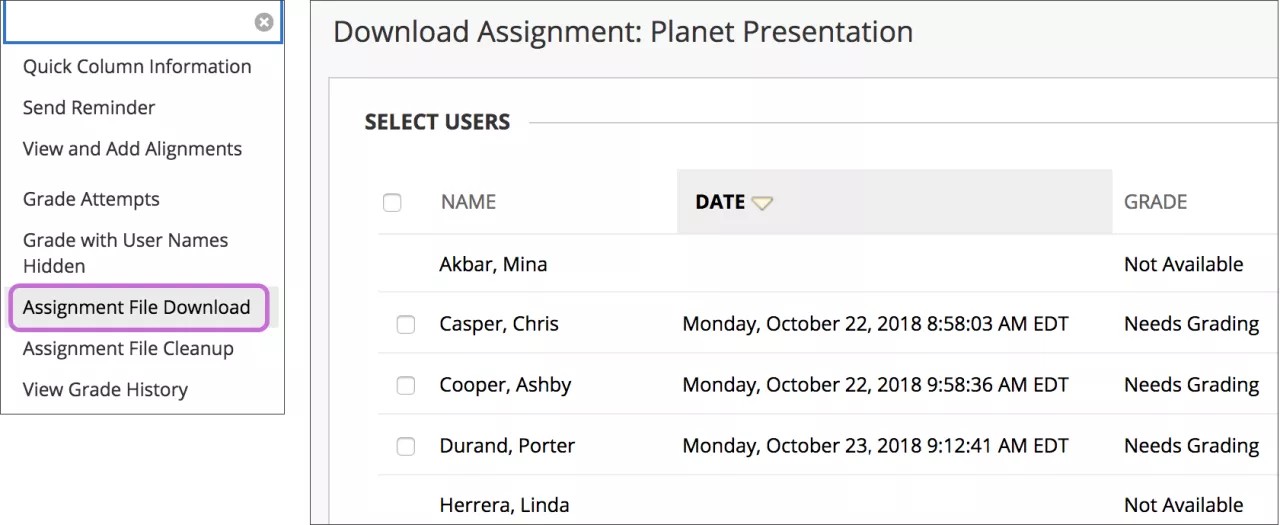1280x525 pixels.
Task: Click Assignment File Download
Action: 136,308
